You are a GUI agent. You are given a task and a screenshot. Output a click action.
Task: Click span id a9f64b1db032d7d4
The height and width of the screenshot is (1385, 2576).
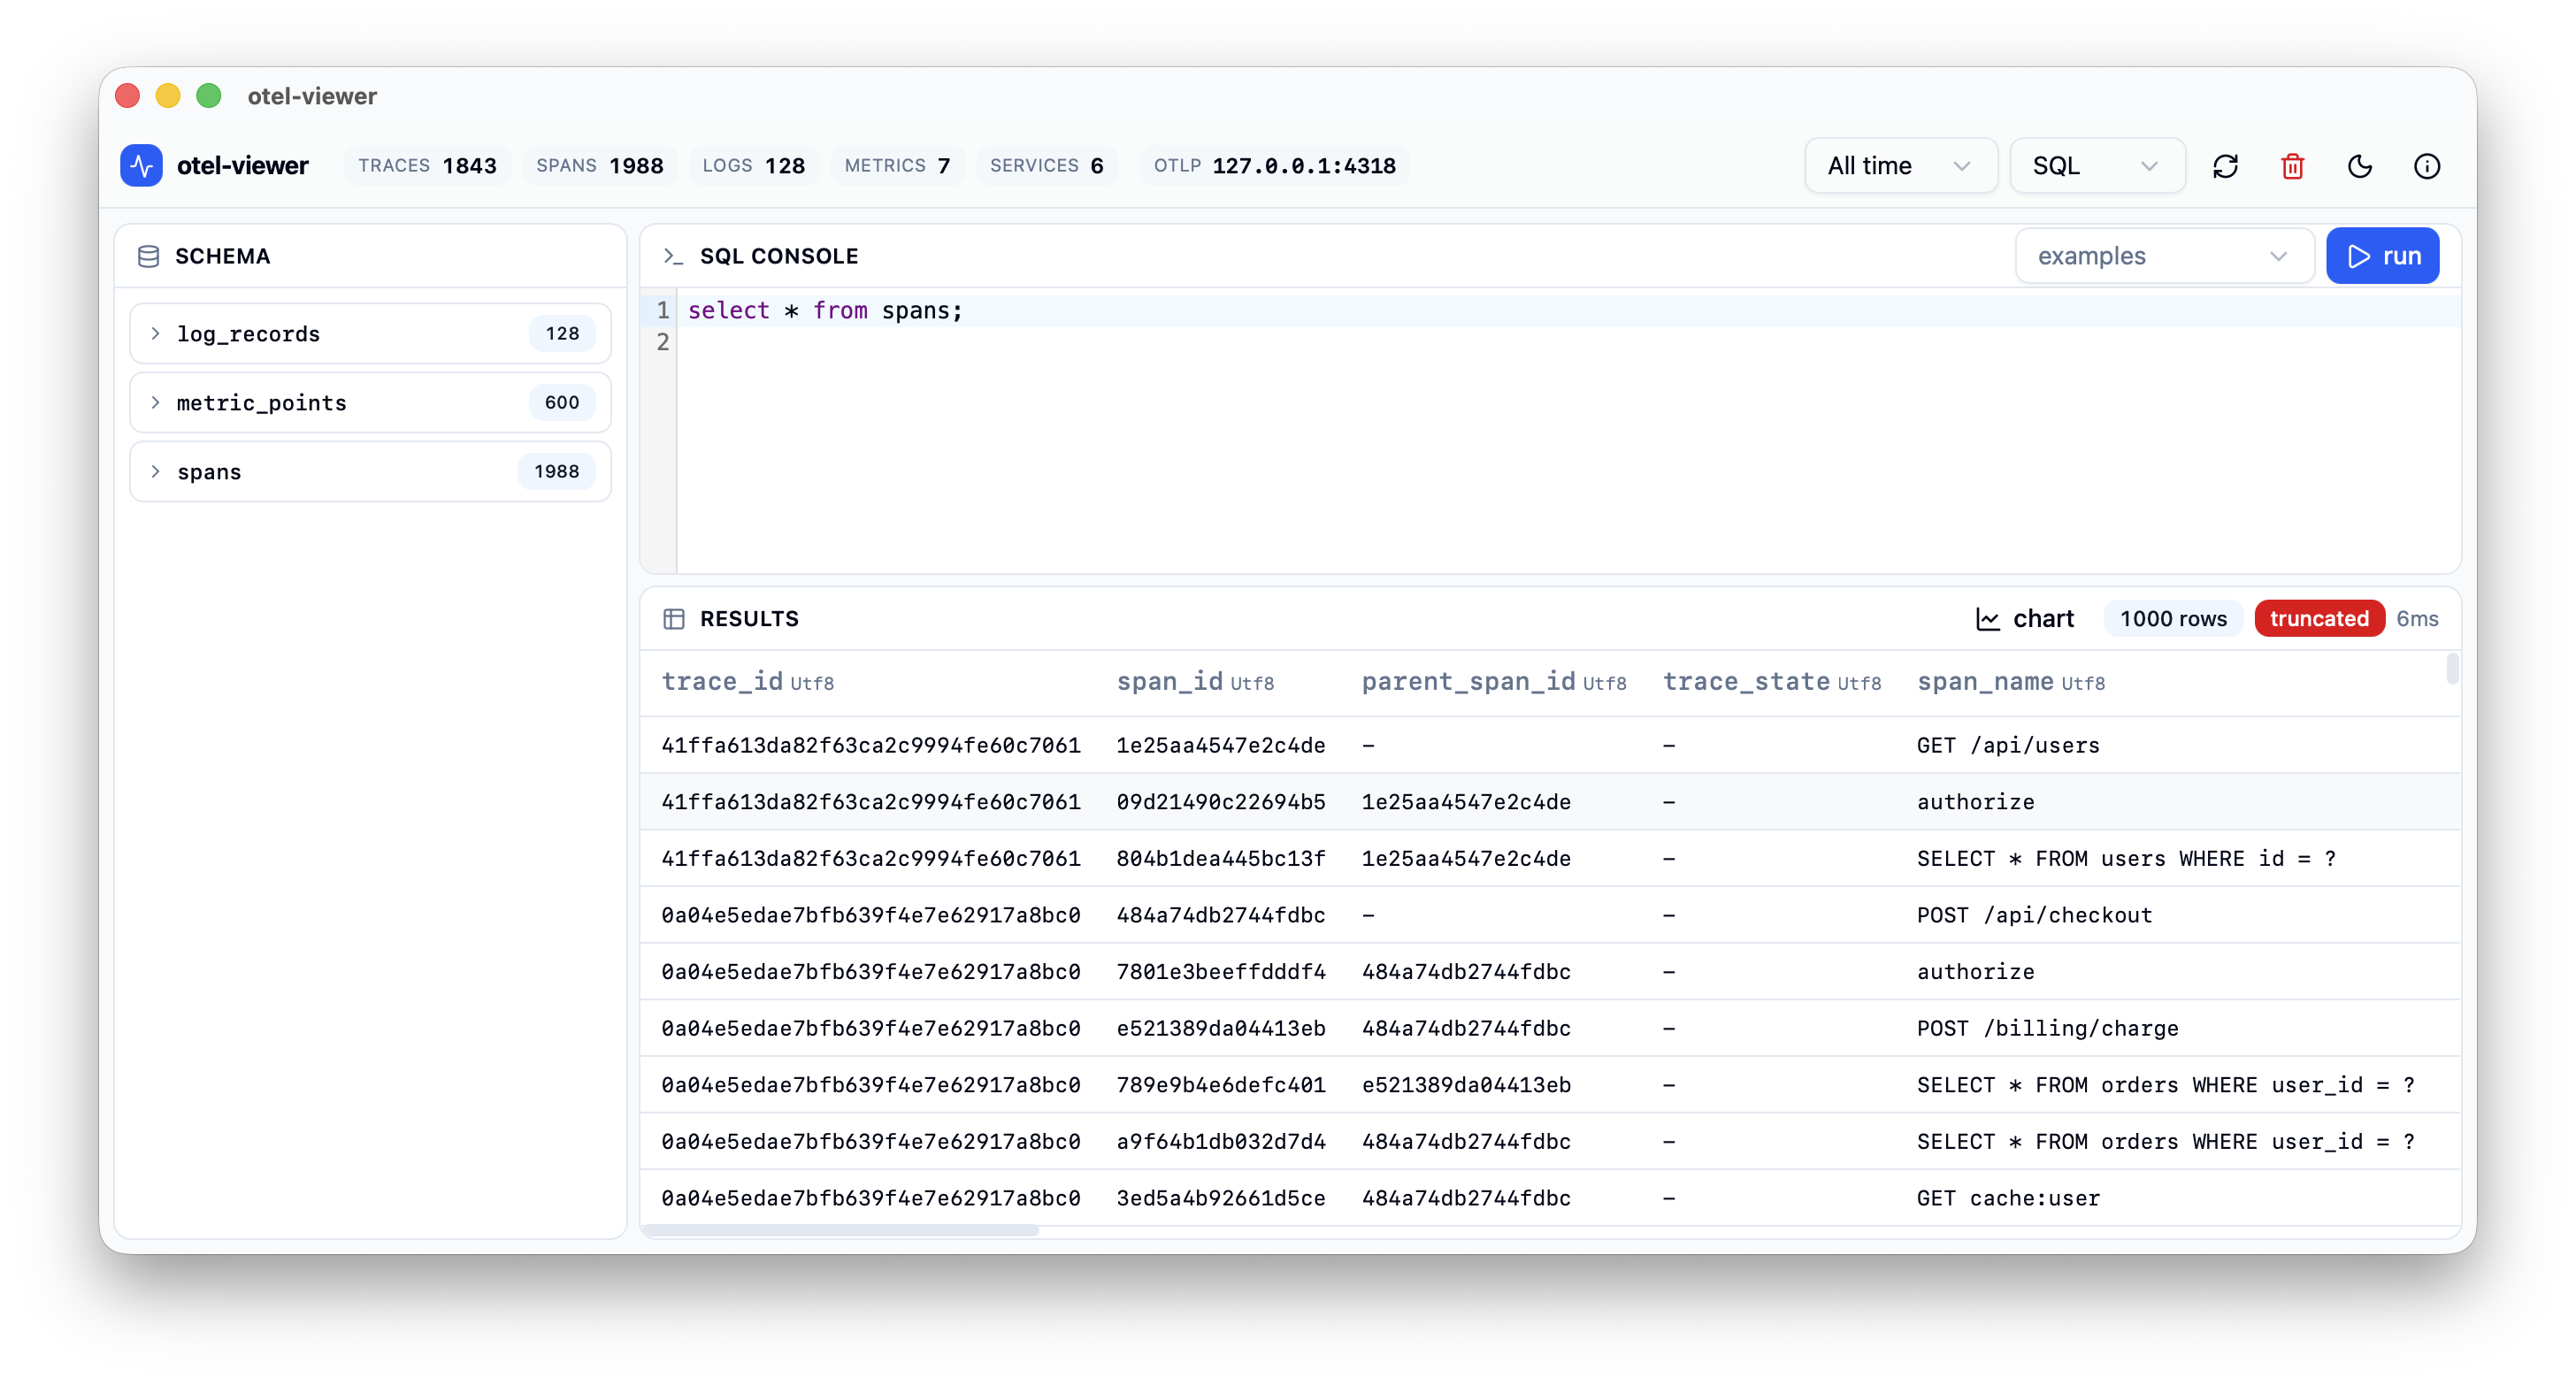(x=1220, y=1142)
